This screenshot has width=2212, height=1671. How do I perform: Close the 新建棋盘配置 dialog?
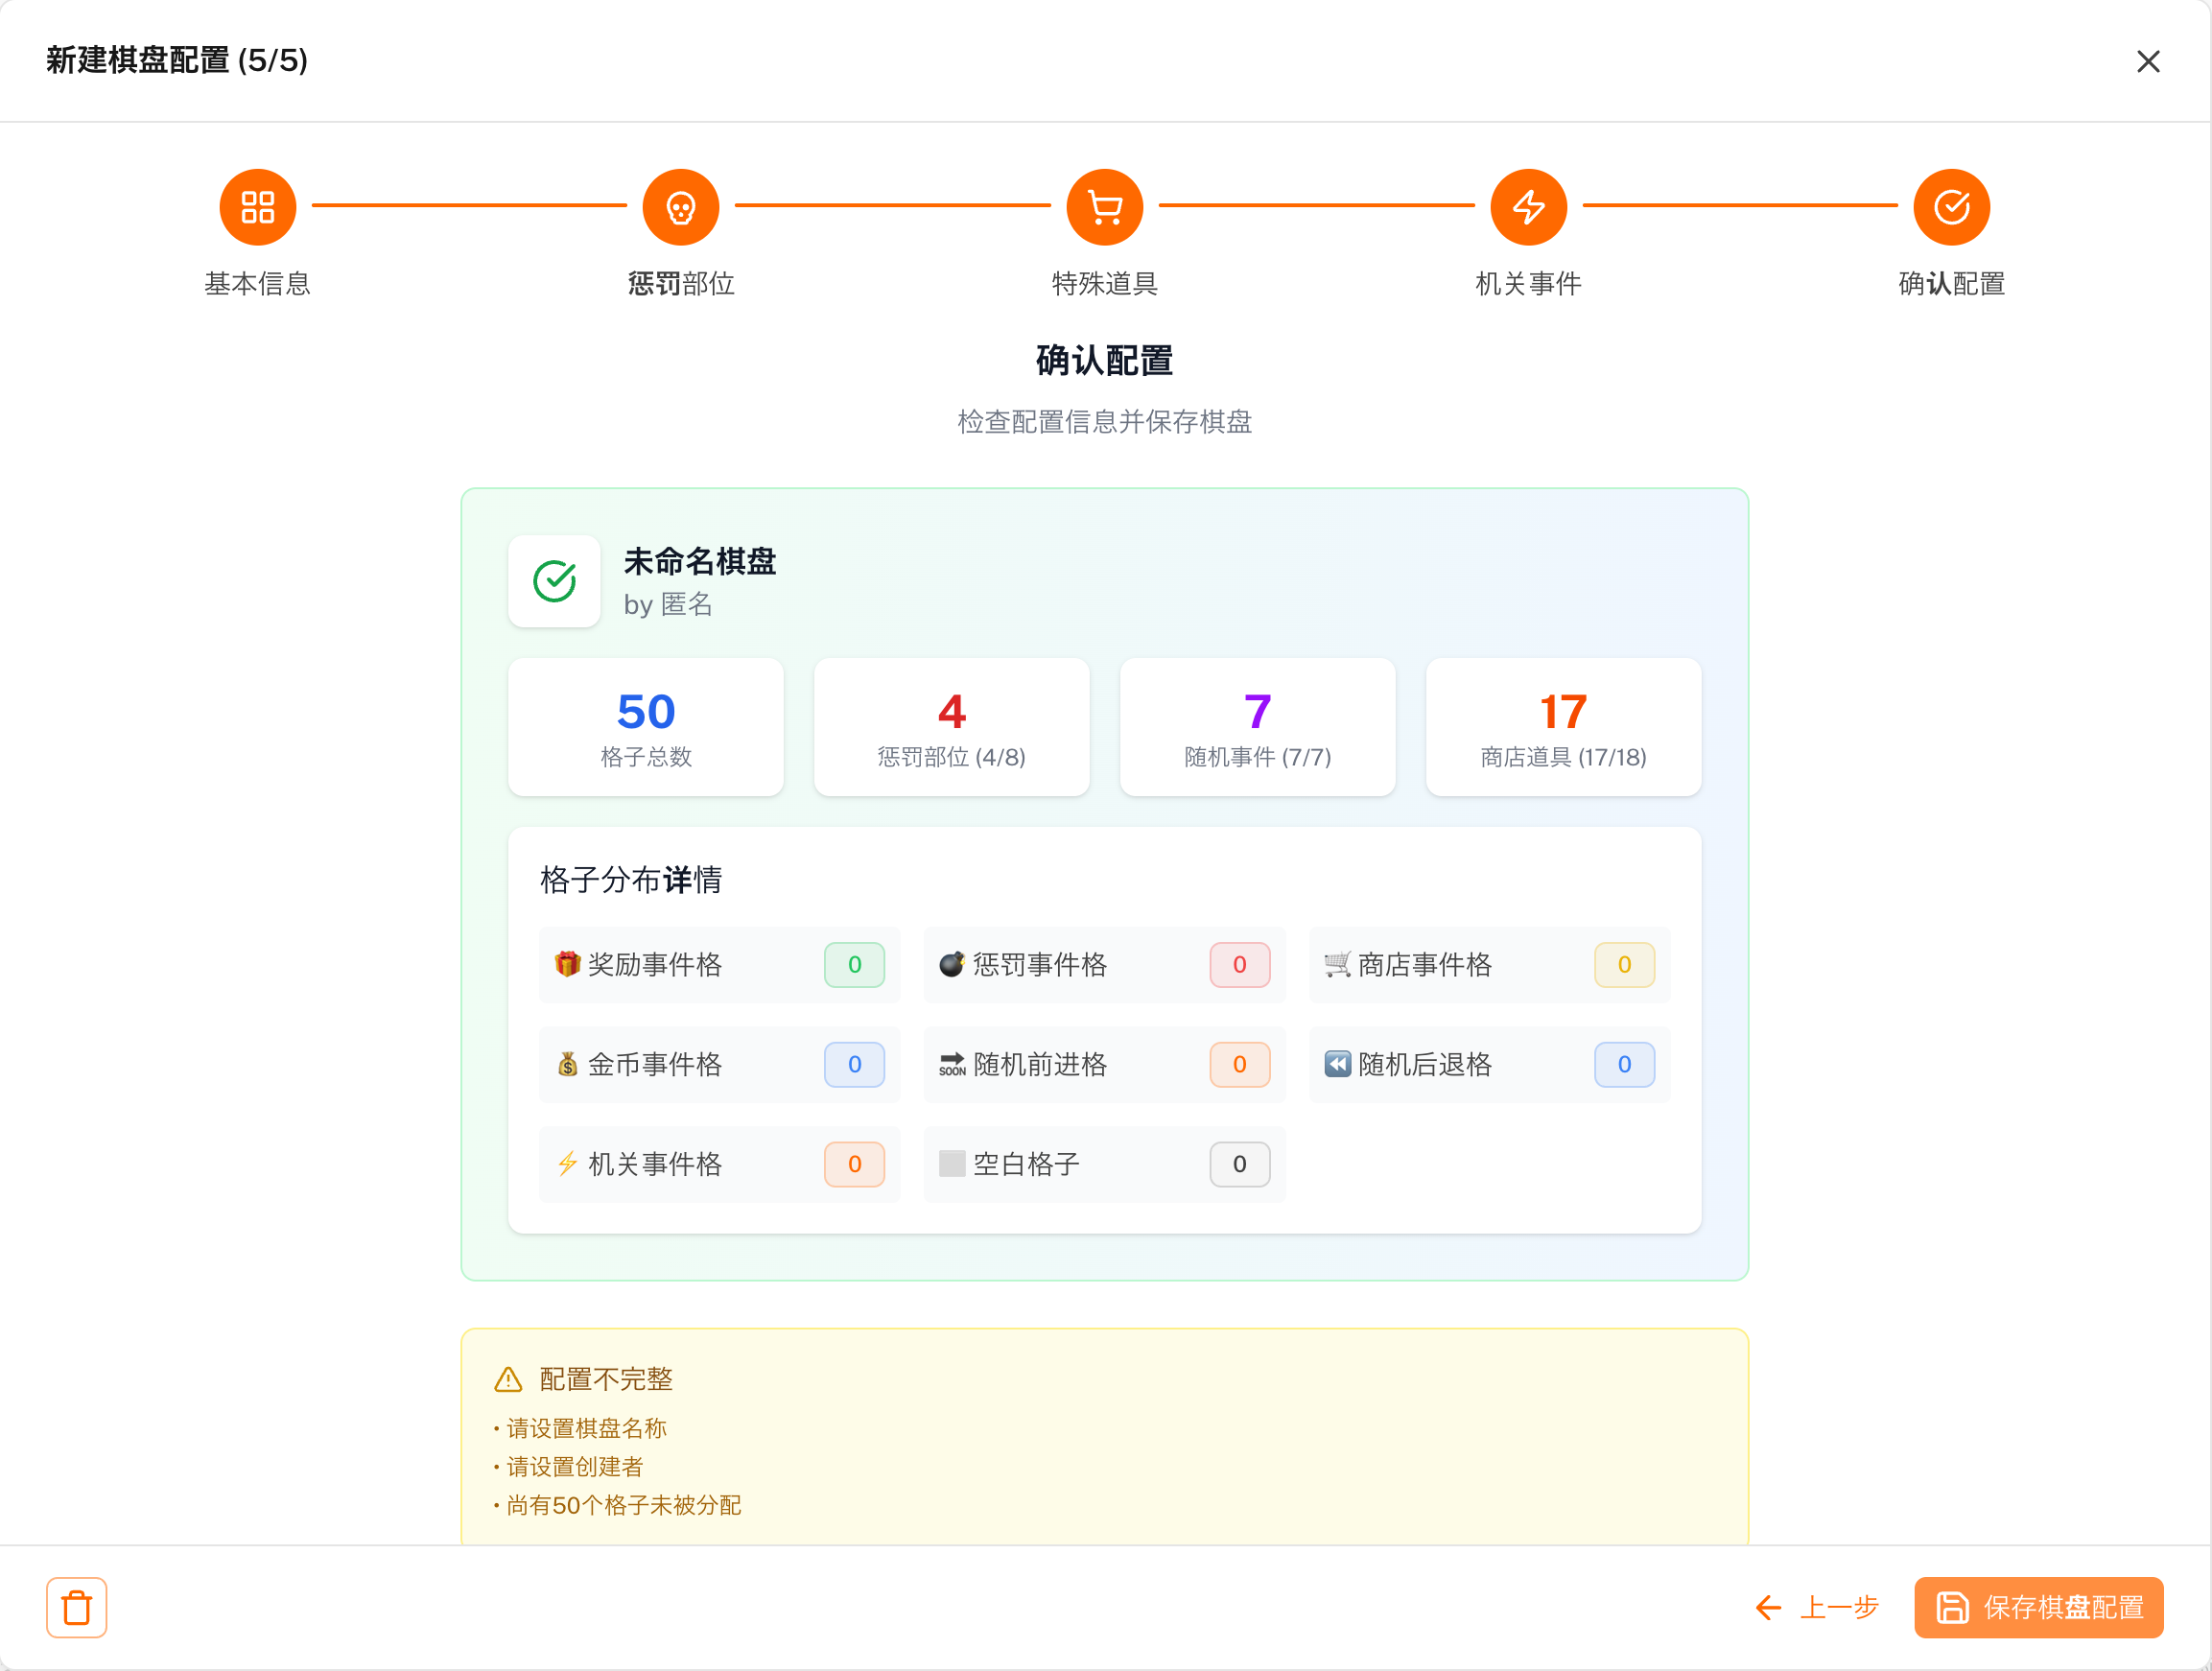tap(2147, 62)
